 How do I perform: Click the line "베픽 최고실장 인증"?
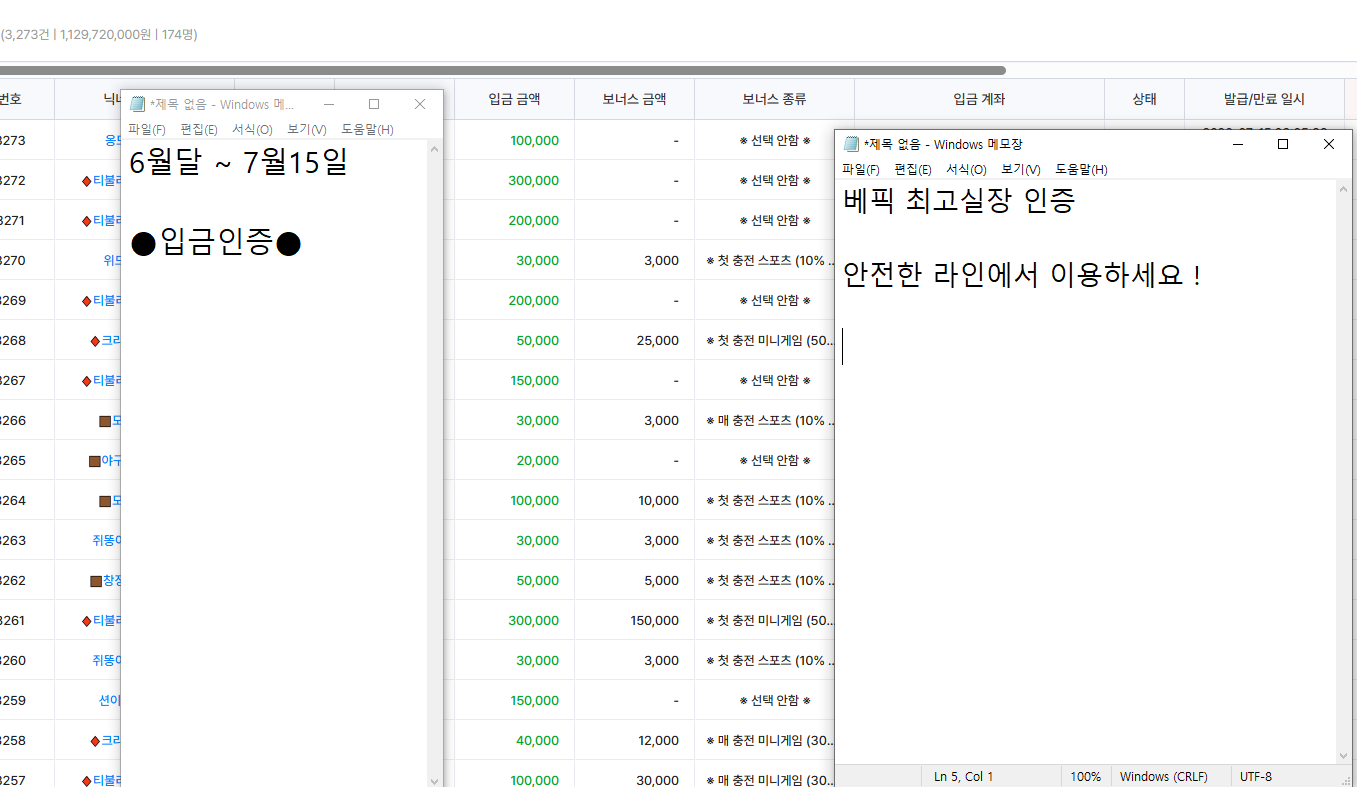[959, 201]
